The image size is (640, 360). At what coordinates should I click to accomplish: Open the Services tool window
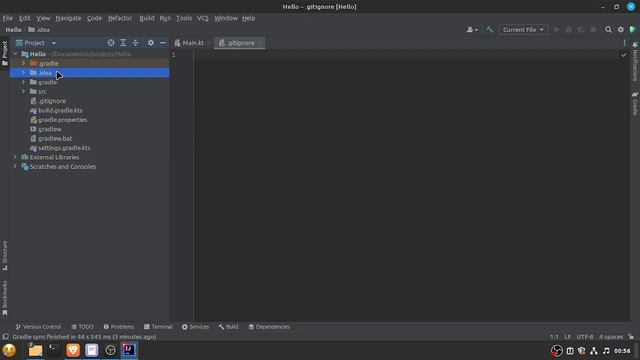pyautogui.click(x=196, y=327)
